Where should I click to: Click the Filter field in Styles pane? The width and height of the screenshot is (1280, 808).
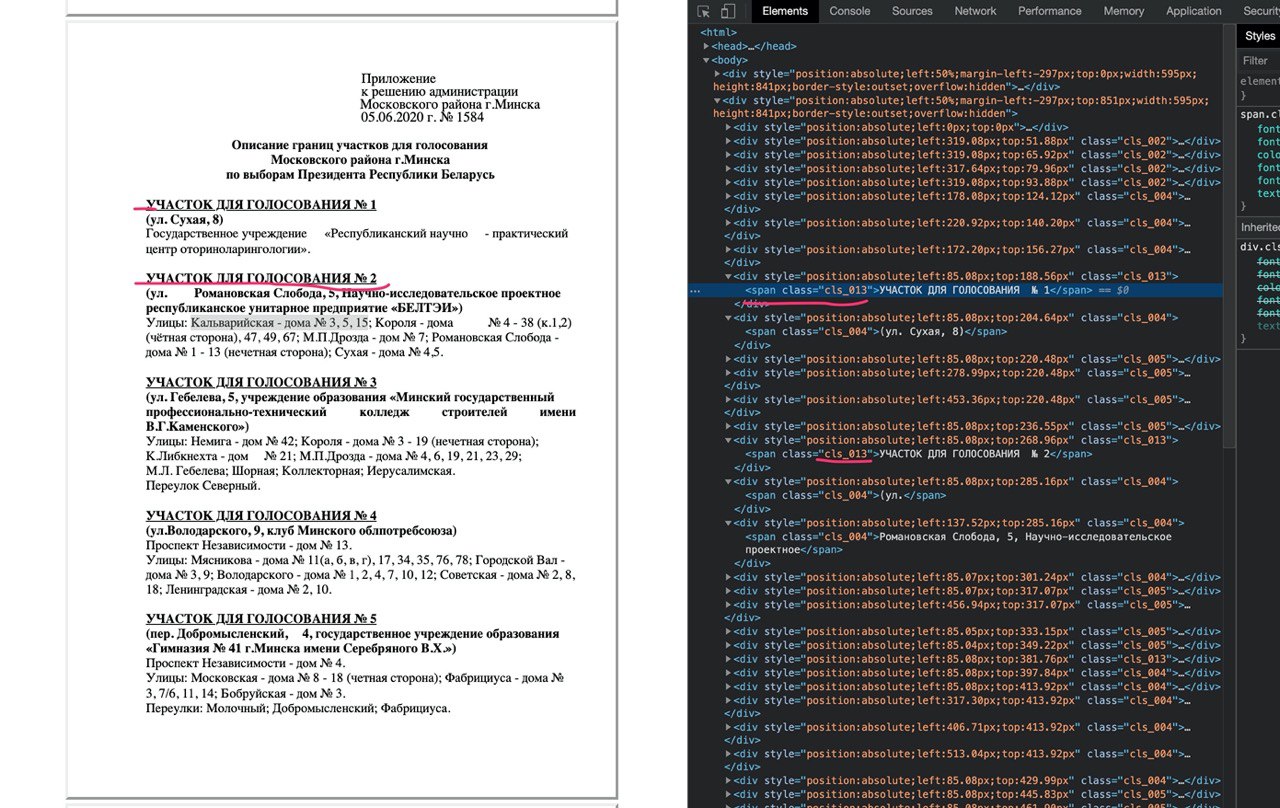point(1260,61)
